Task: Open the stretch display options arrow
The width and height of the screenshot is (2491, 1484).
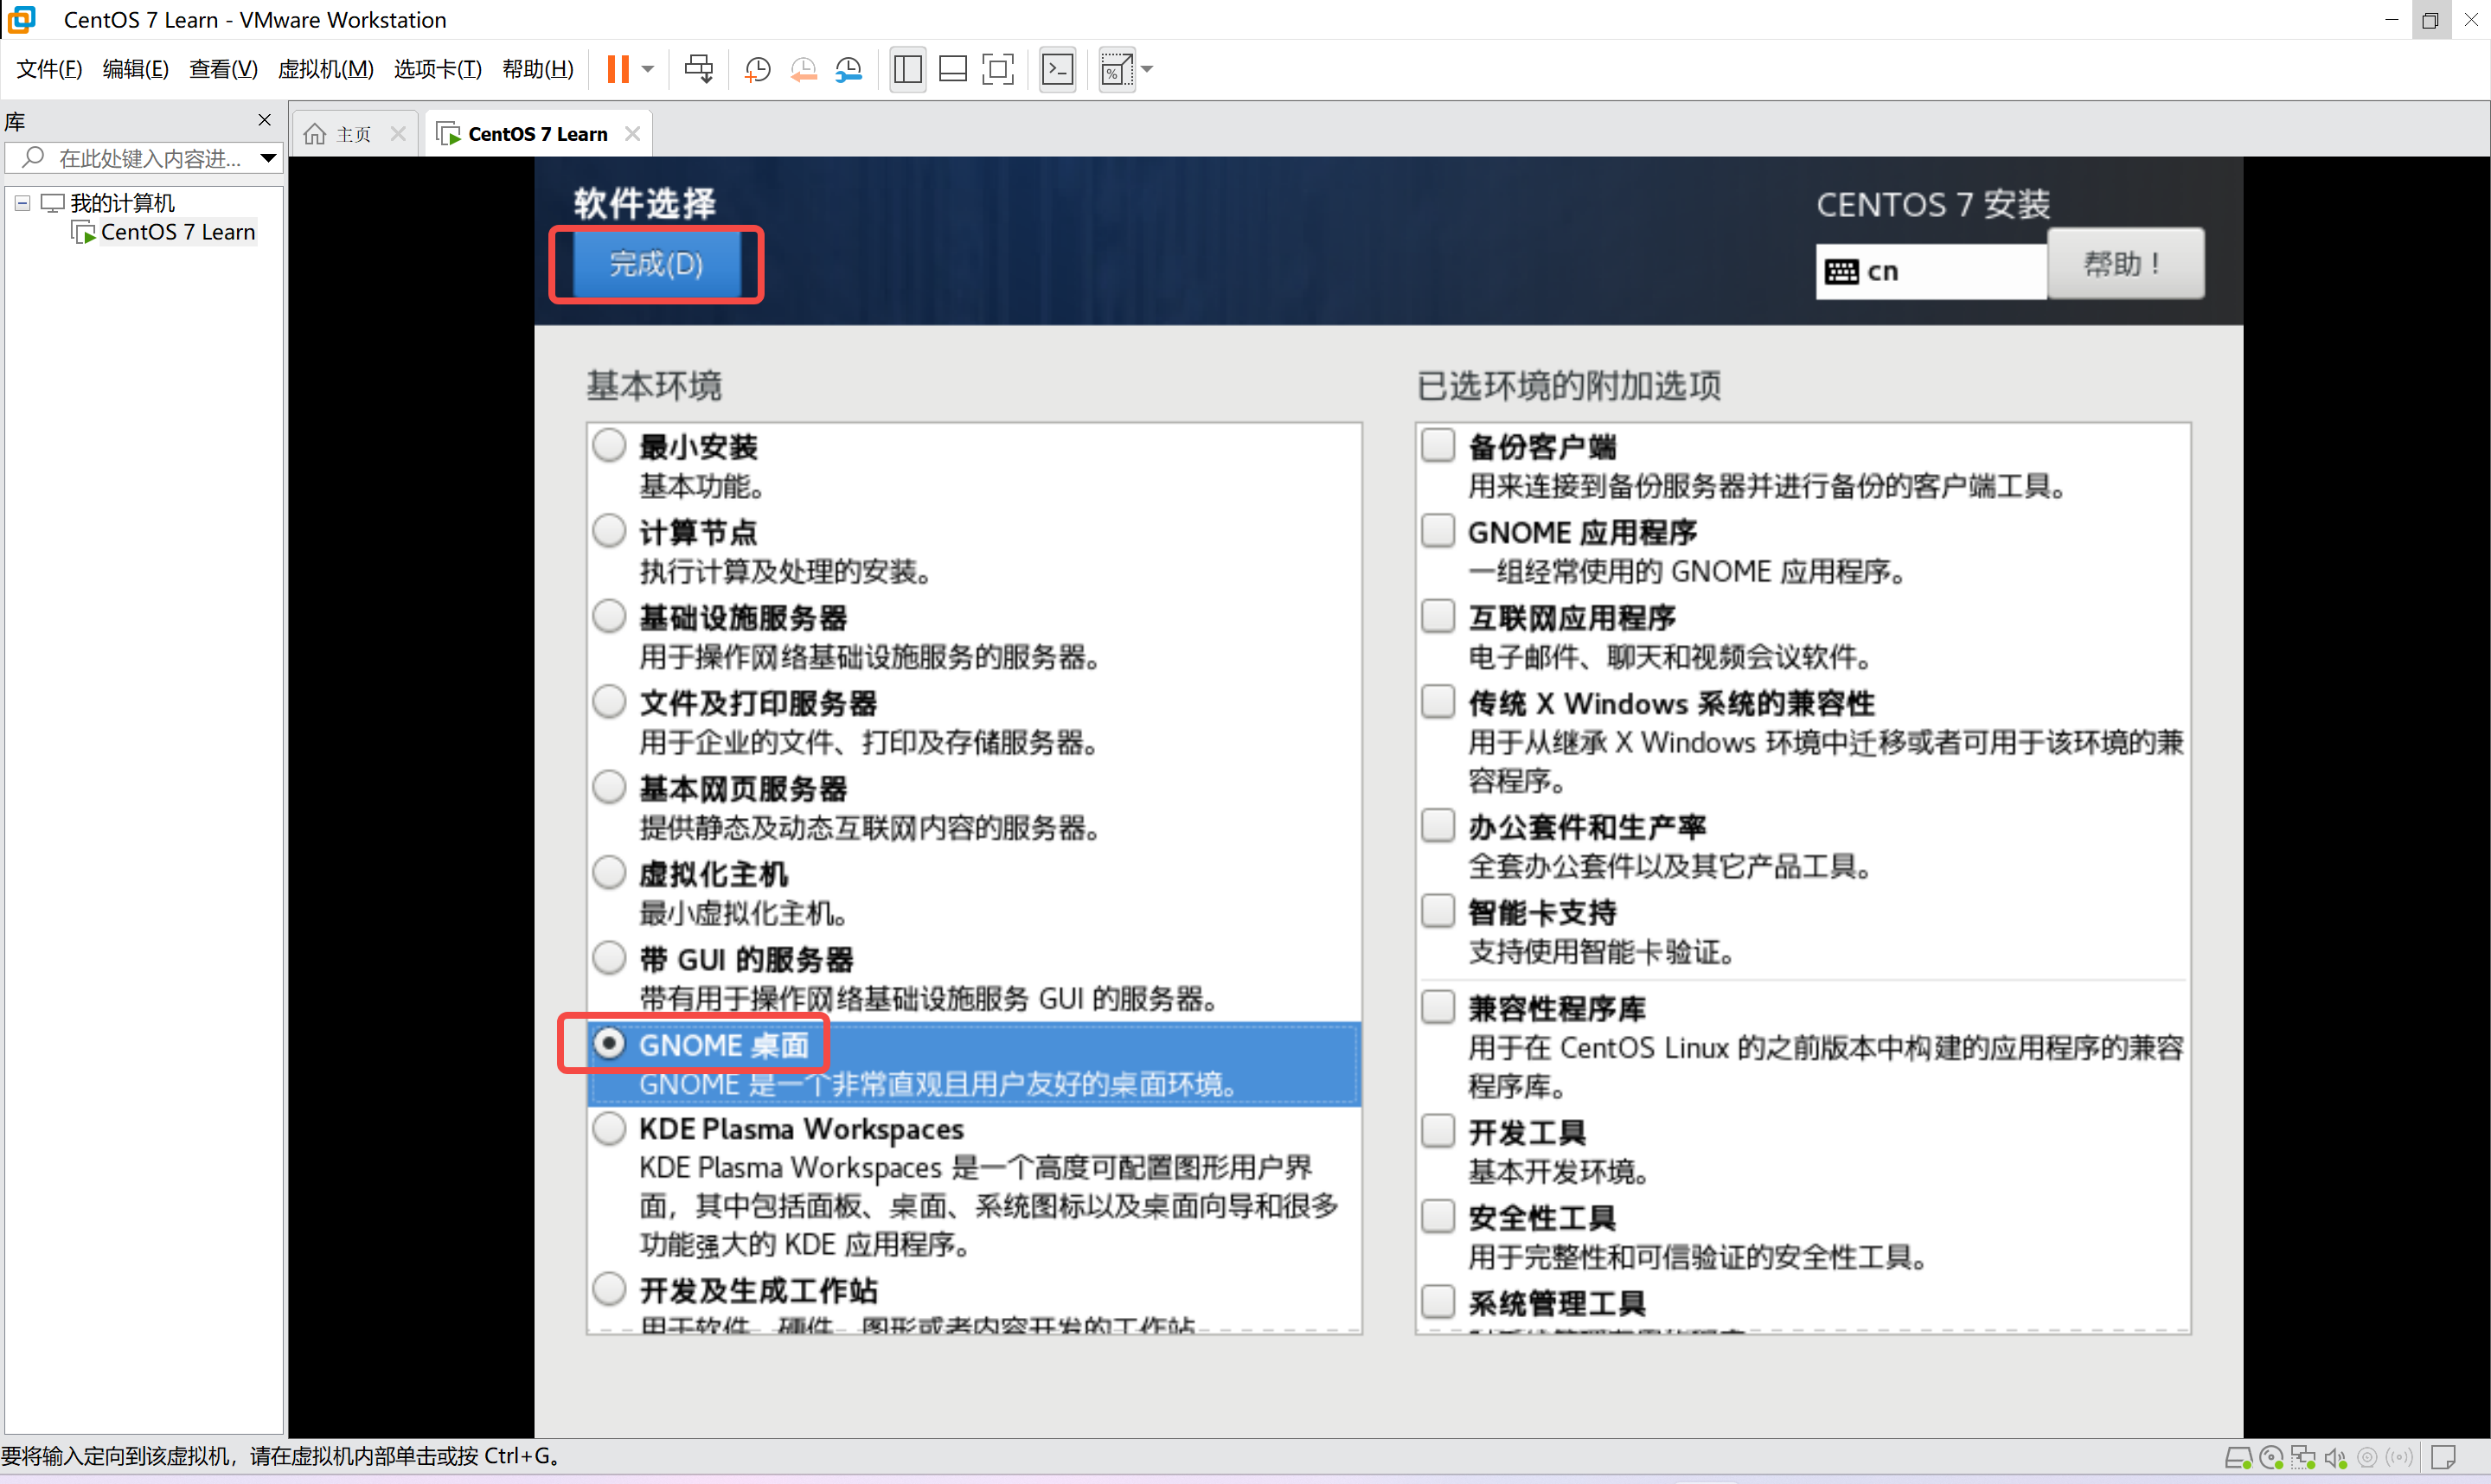Action: pyautogui.click(x=1147, y=69)
